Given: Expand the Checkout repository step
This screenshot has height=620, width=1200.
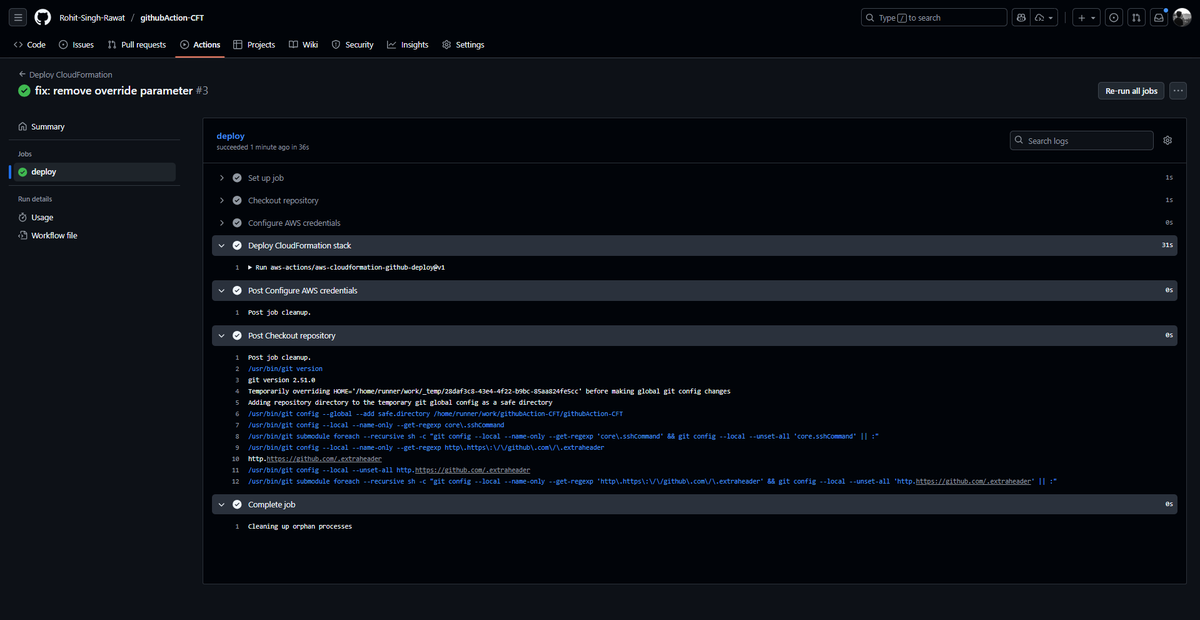Looking at the screenshot, I should [694, 200].
